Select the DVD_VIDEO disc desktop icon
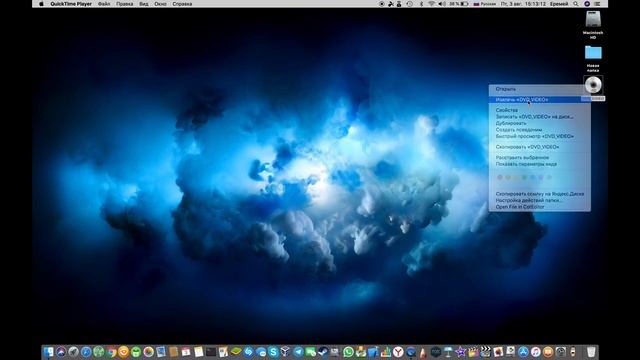 coord(593,85)
